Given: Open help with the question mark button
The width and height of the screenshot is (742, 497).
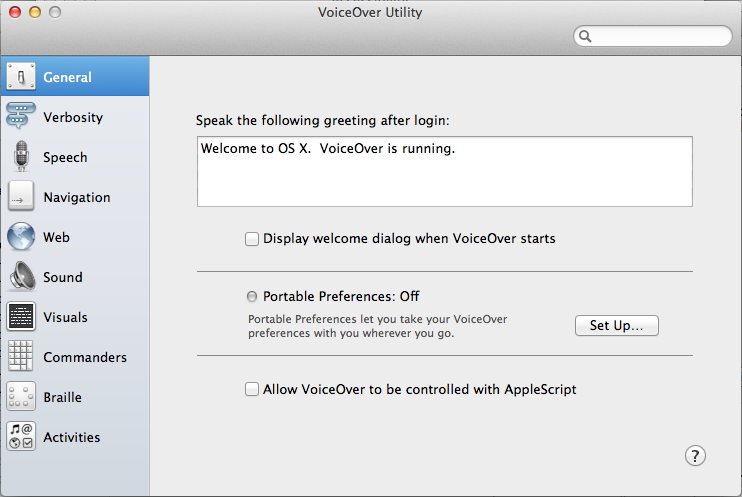Looking at the screenshot, I should tap(695, 456).
